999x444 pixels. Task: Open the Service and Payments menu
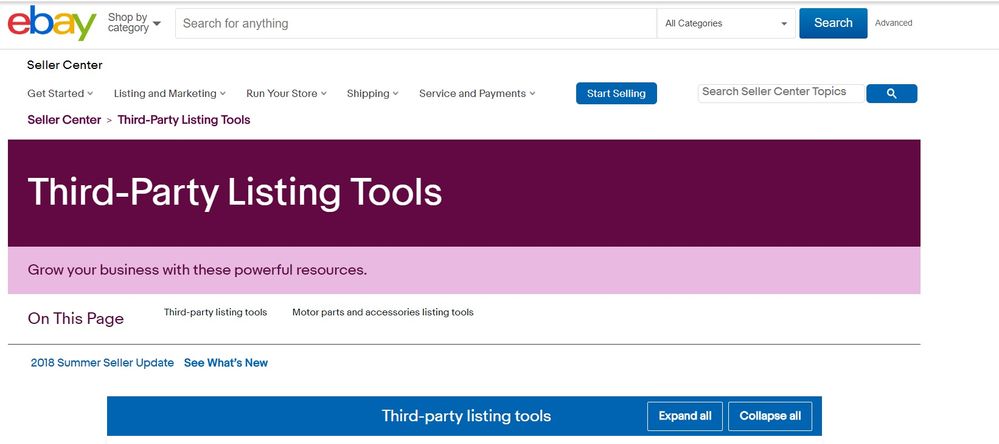coord(477,94)
